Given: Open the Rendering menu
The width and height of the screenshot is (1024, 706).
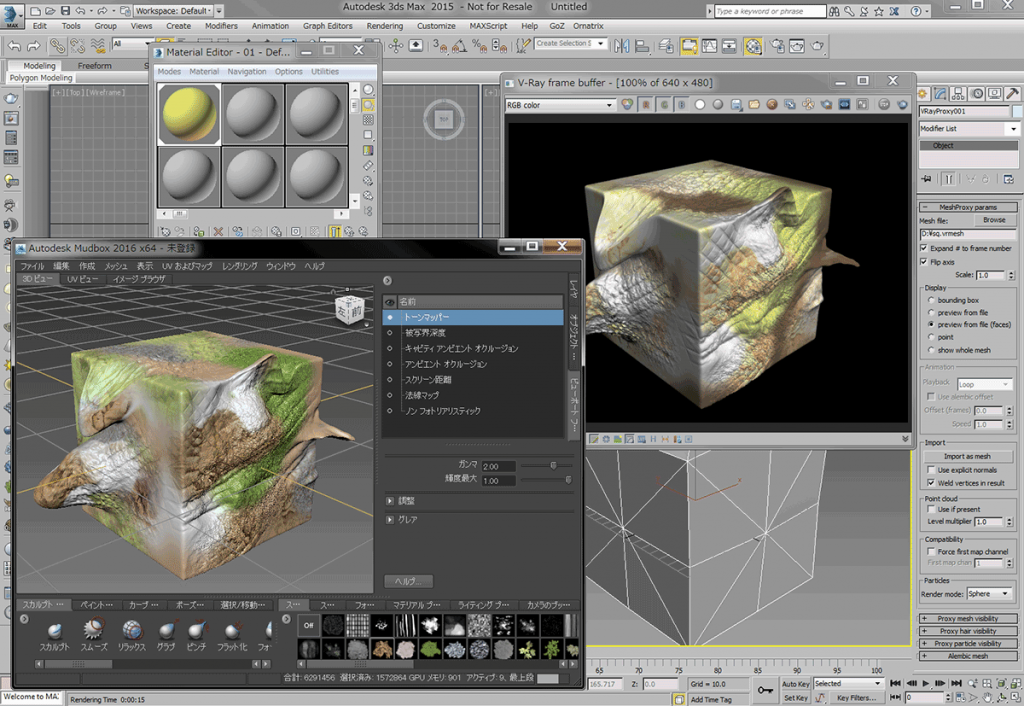Looking at the screenshot, I should pyautogui.click(x=385, y=26).
